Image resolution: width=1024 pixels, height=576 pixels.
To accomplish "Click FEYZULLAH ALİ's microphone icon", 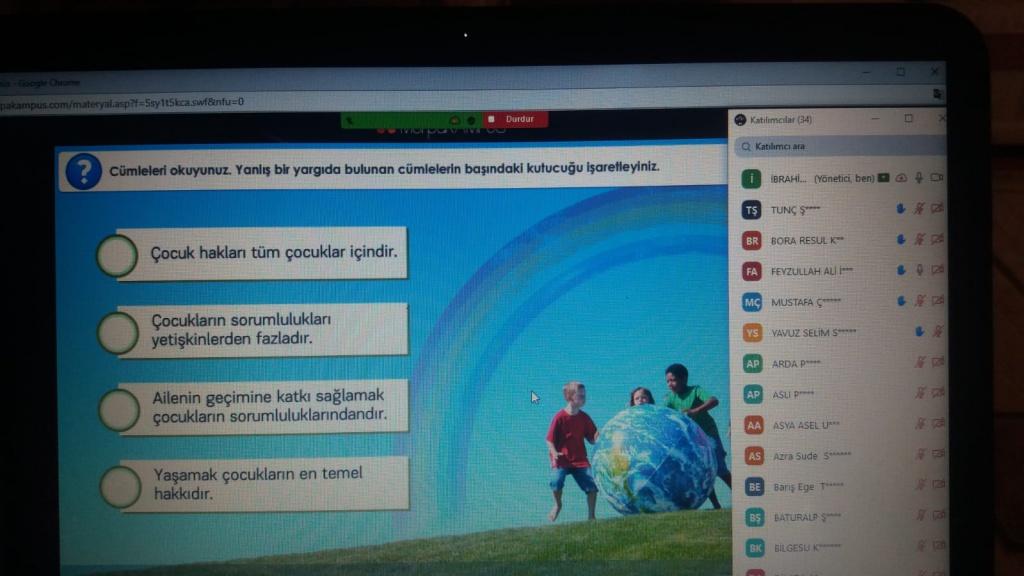I will [919, 270].
